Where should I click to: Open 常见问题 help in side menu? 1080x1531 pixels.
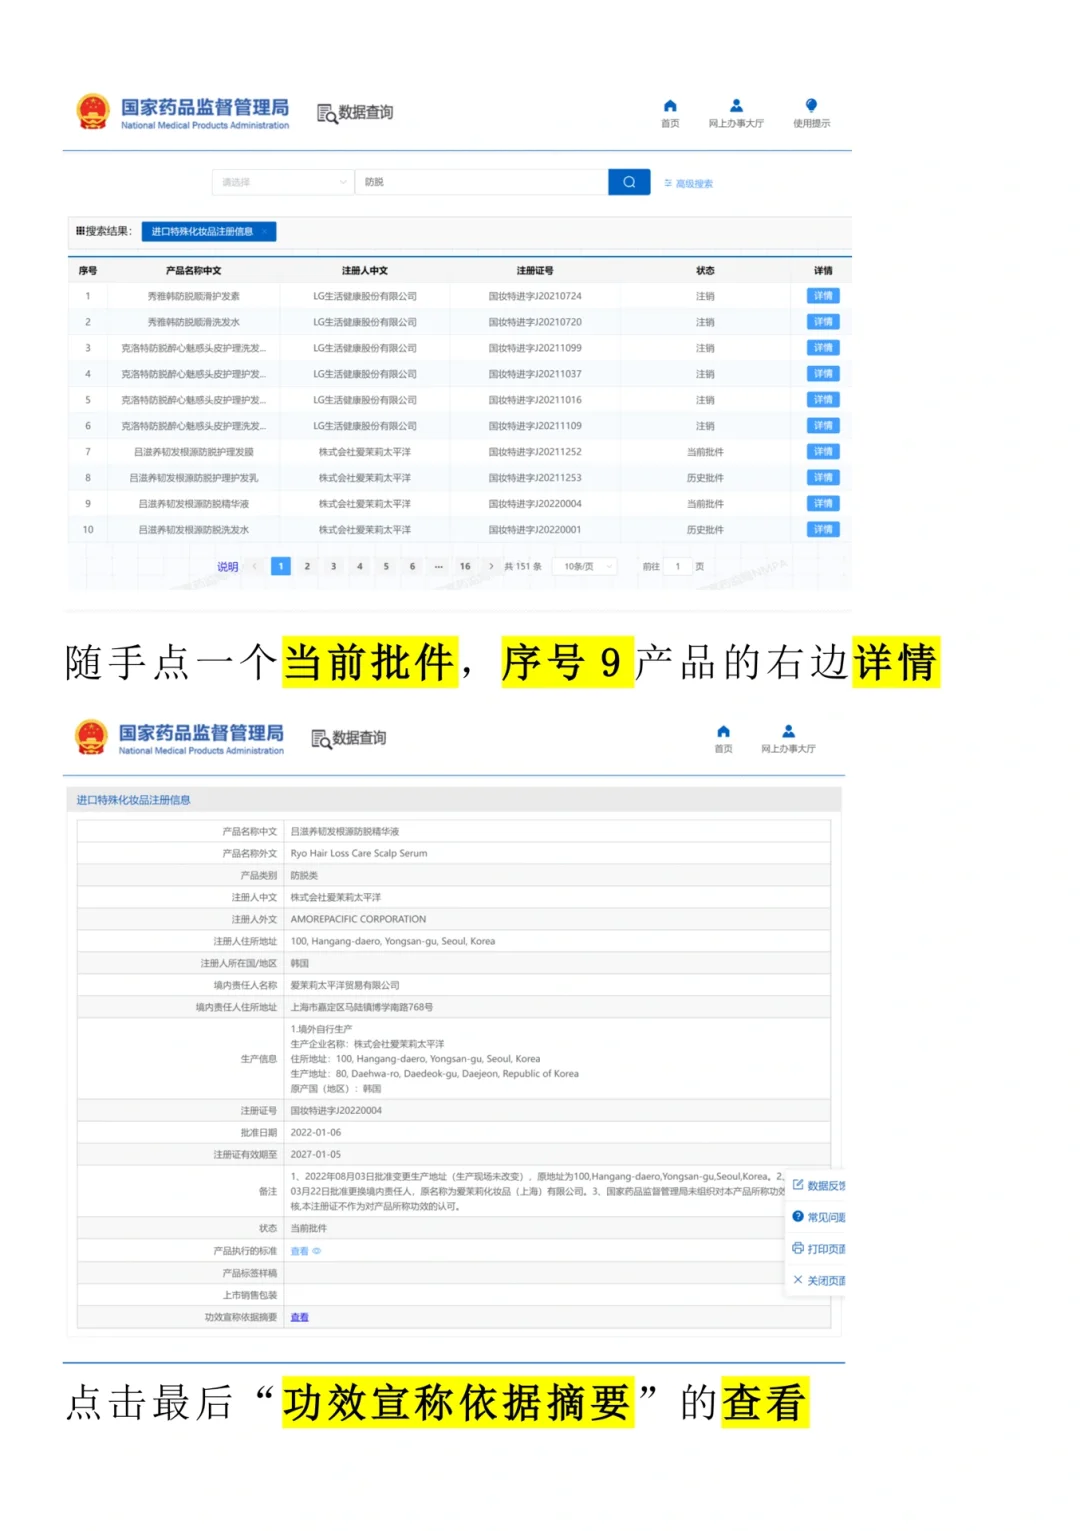tap(819, 1217)
